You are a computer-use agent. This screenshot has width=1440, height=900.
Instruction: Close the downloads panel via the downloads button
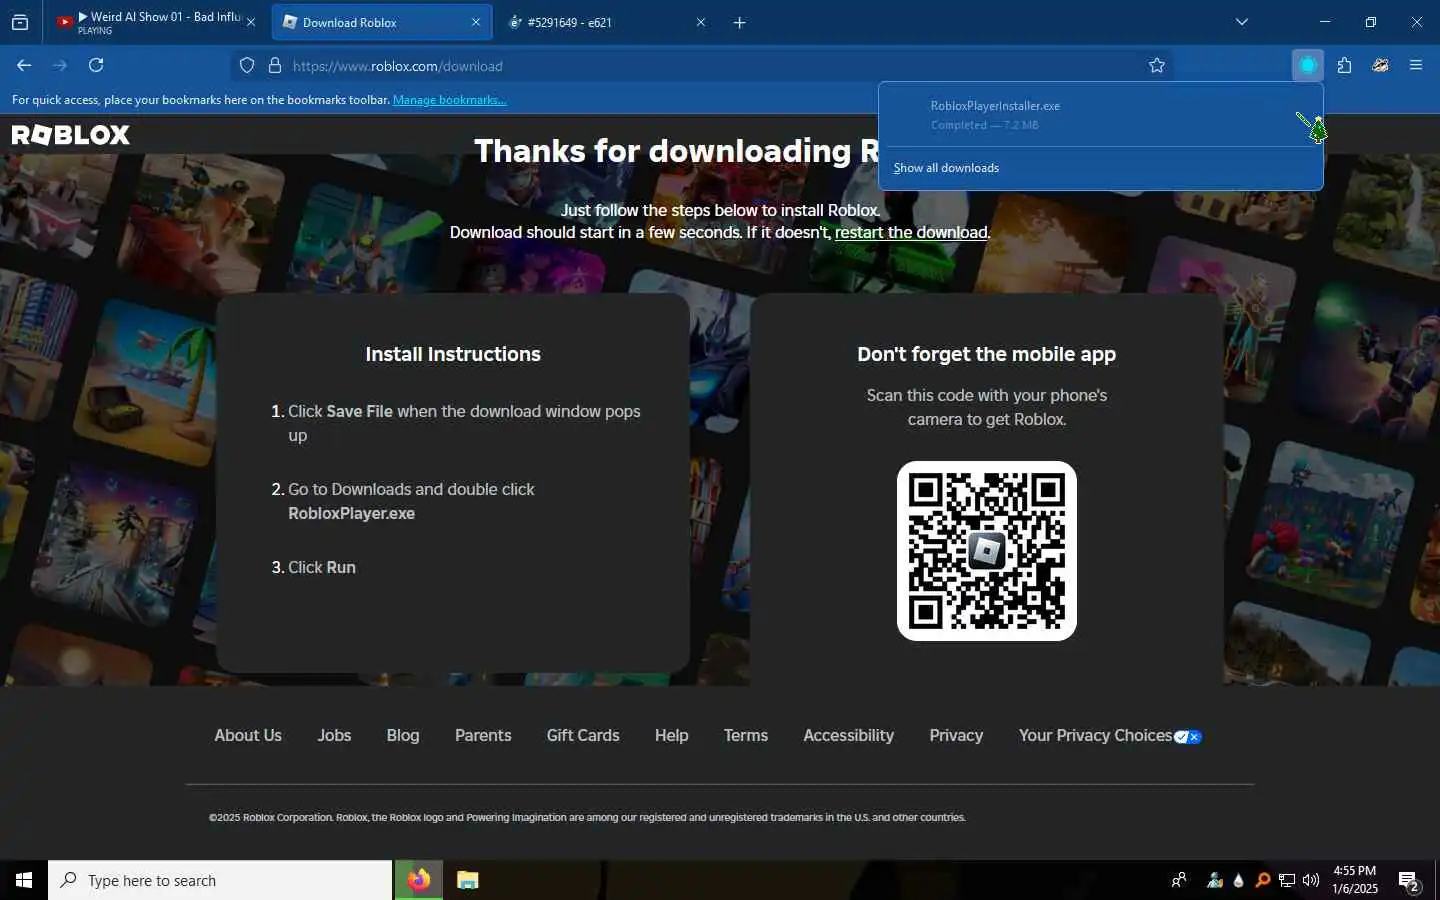click(x=1307, y=66)
